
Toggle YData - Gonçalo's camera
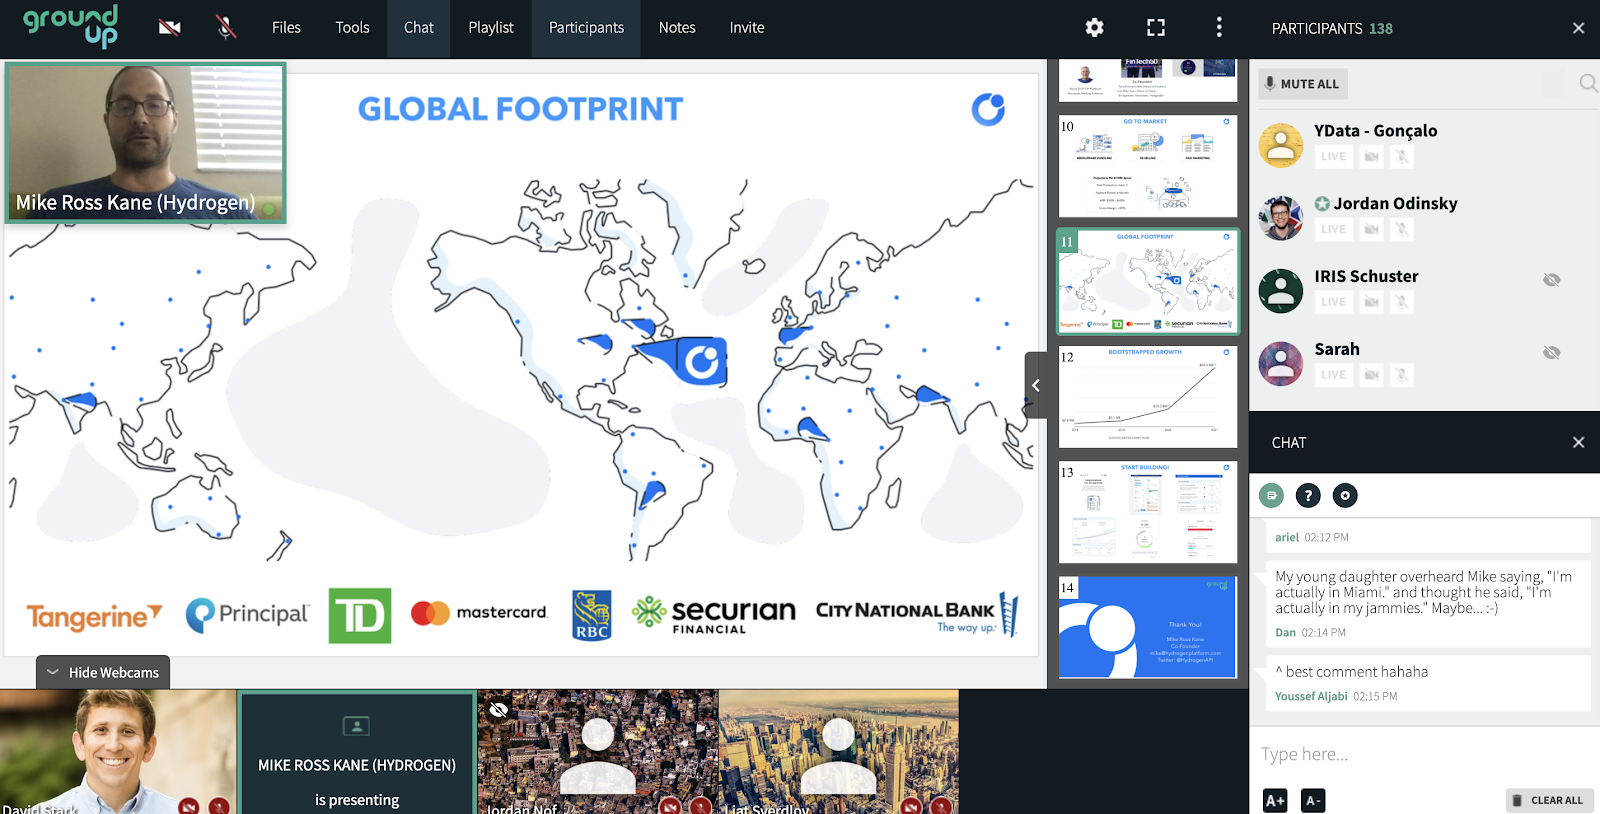[x=1372, y=157]
